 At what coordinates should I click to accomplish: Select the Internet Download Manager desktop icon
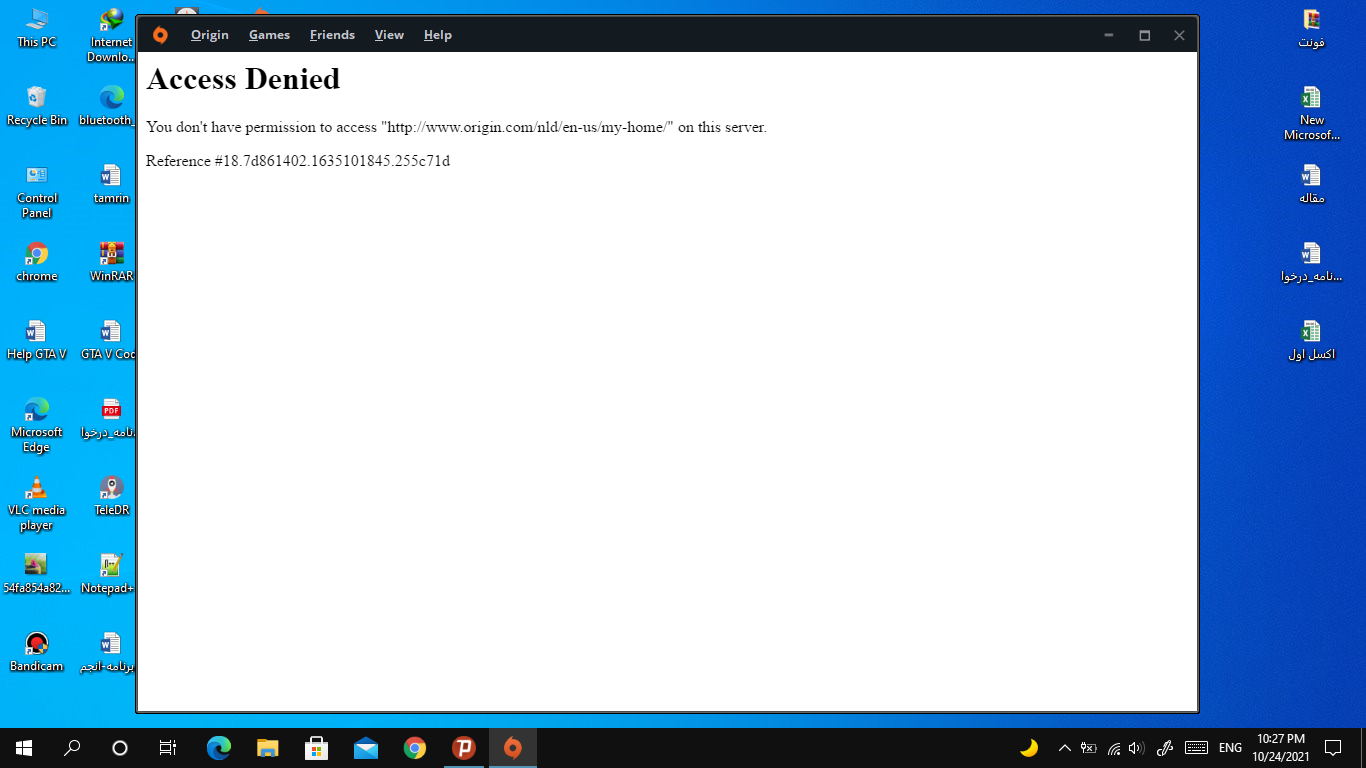tap(111, 35)
